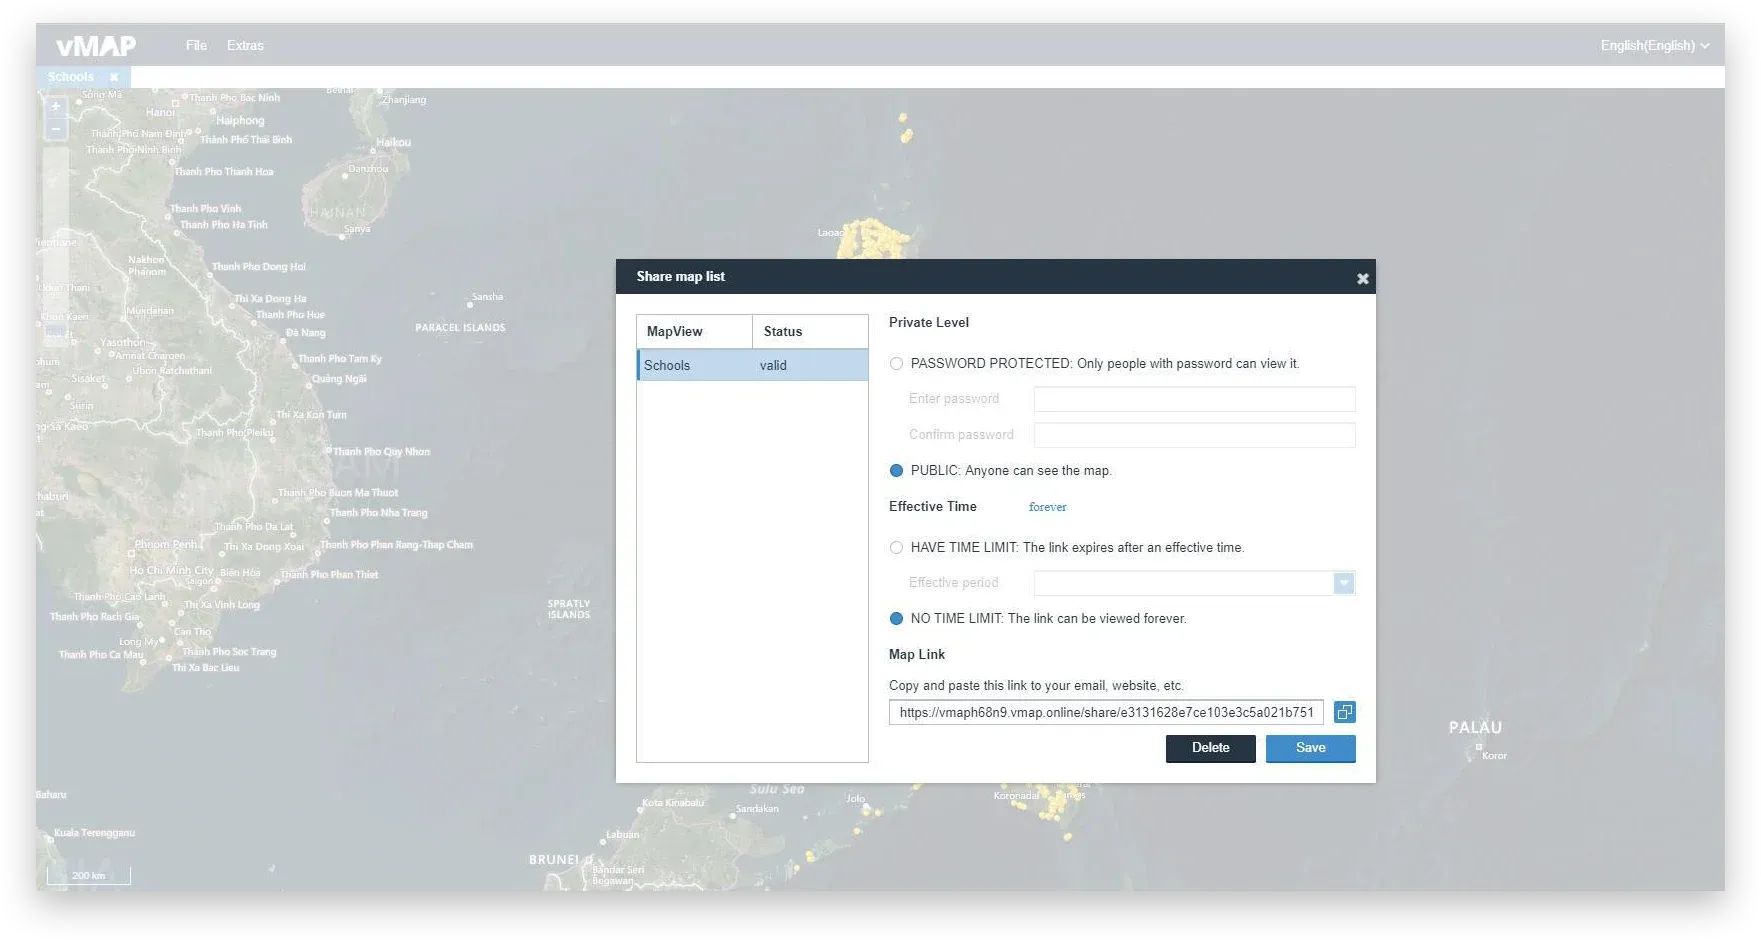Click the Confirm password field
Image resolution: width=1761 pixels, height=940 pixels.
click(1194, 435)
